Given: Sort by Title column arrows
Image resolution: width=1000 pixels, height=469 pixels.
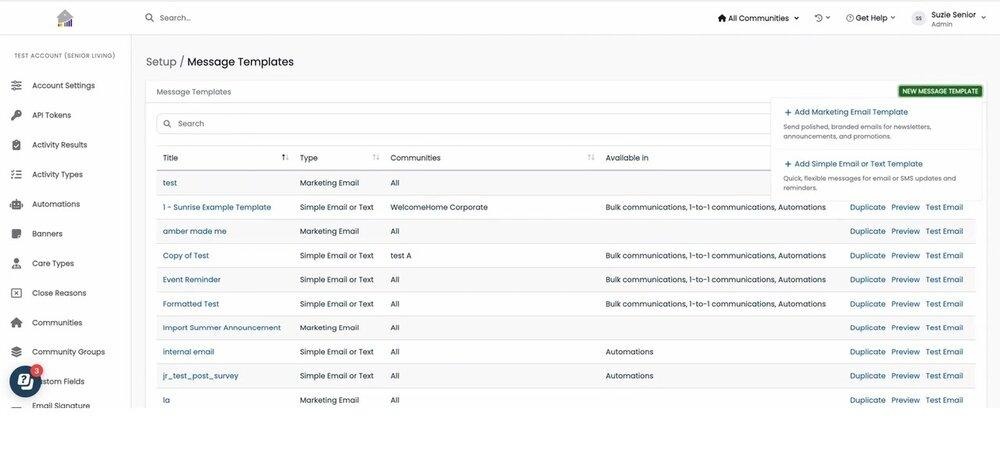Looking at the screenshot, I should click(x=285, y=158).
